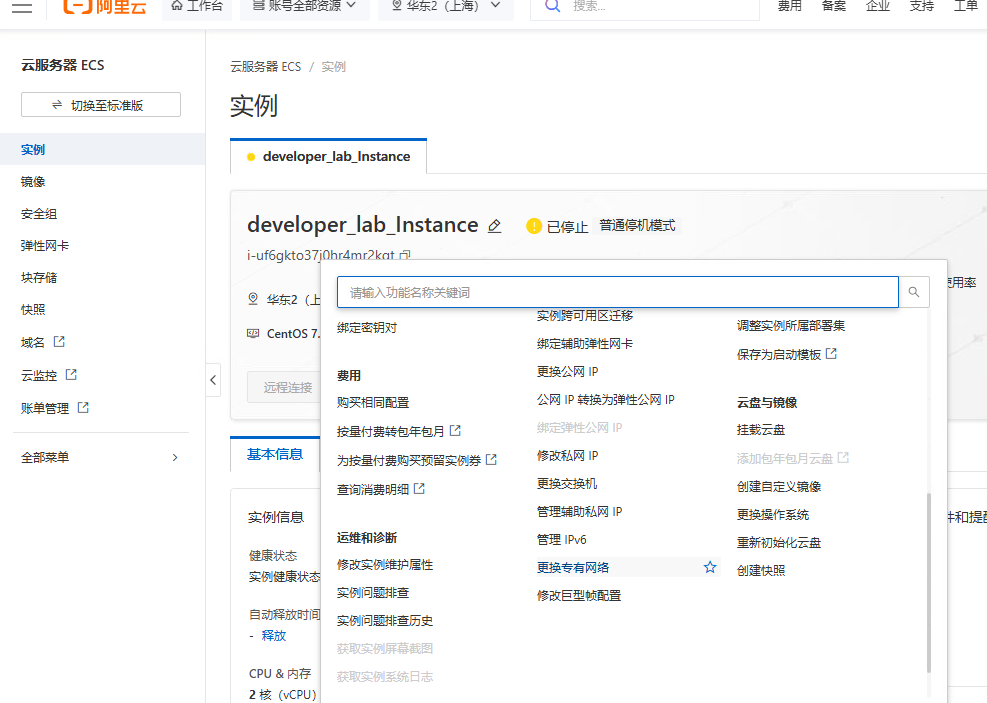Image resolution: width=987 pixels, height=703 pixels.
Task: Click the search magnifier in top bar
Action: point(552,6)
